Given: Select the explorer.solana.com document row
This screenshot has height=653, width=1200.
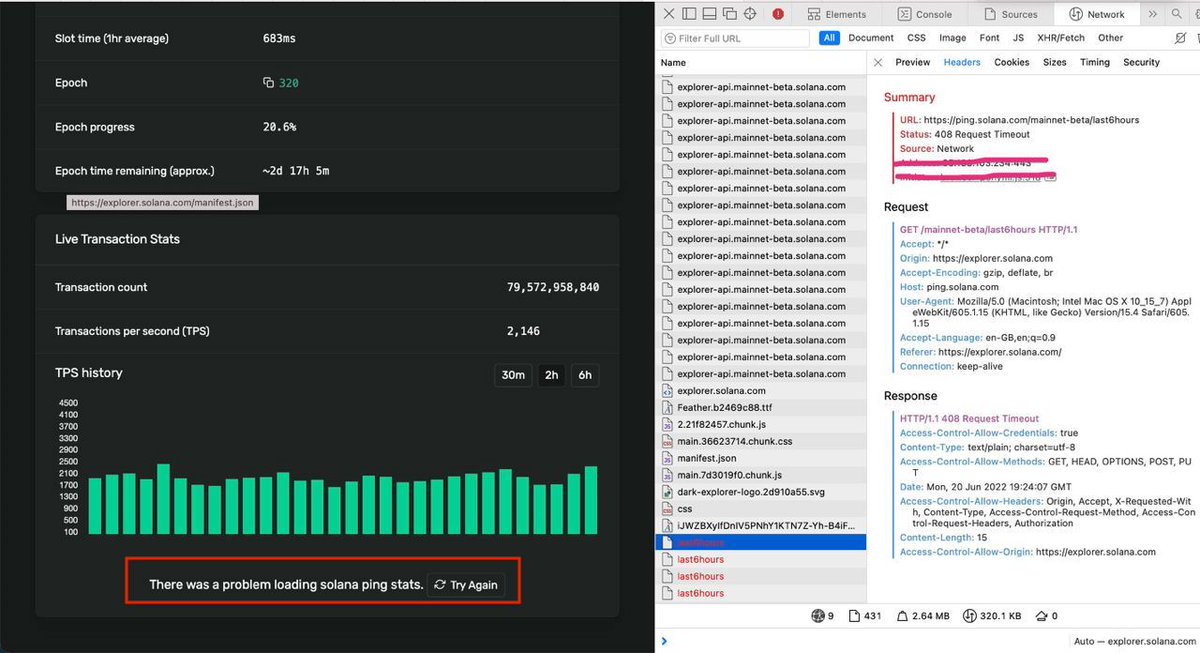Looking at the screenshot, I should pyautogui.click(x=761, y=391).
